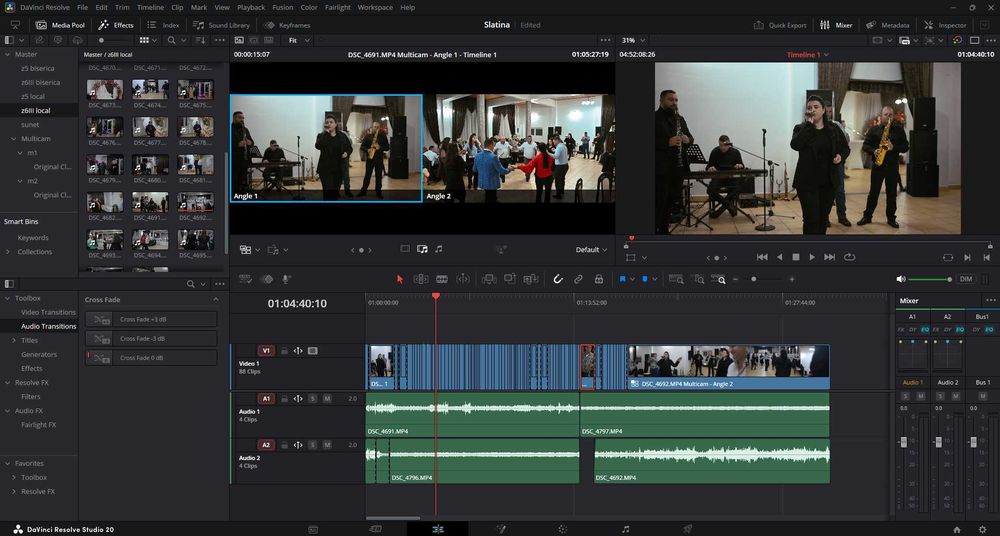The image size is (1000, 536).
Task: Toggle the Linked Selection chain icon
Action: tap(578, 279)
